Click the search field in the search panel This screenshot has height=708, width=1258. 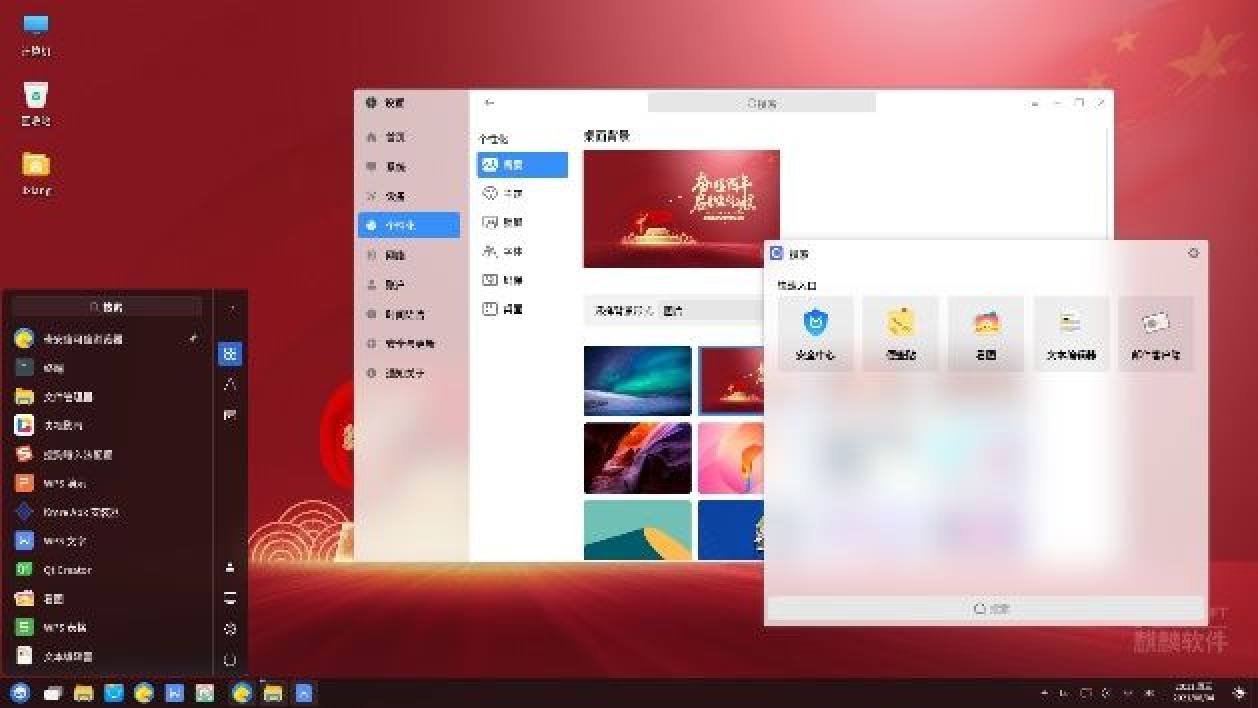click(985, 608)
